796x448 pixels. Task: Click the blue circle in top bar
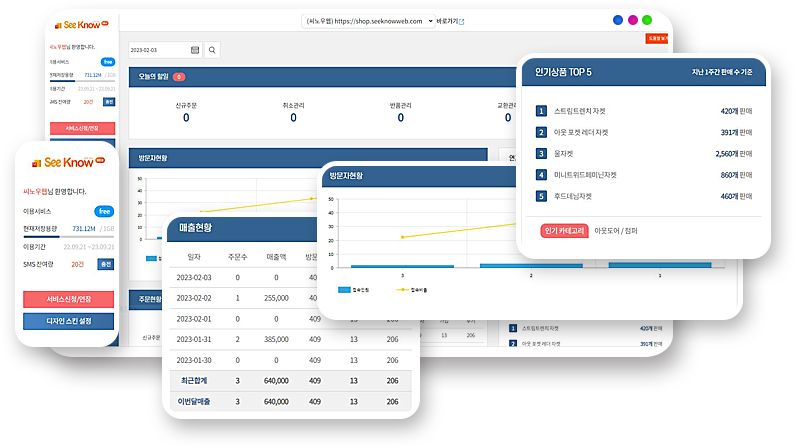coord(617,20)
